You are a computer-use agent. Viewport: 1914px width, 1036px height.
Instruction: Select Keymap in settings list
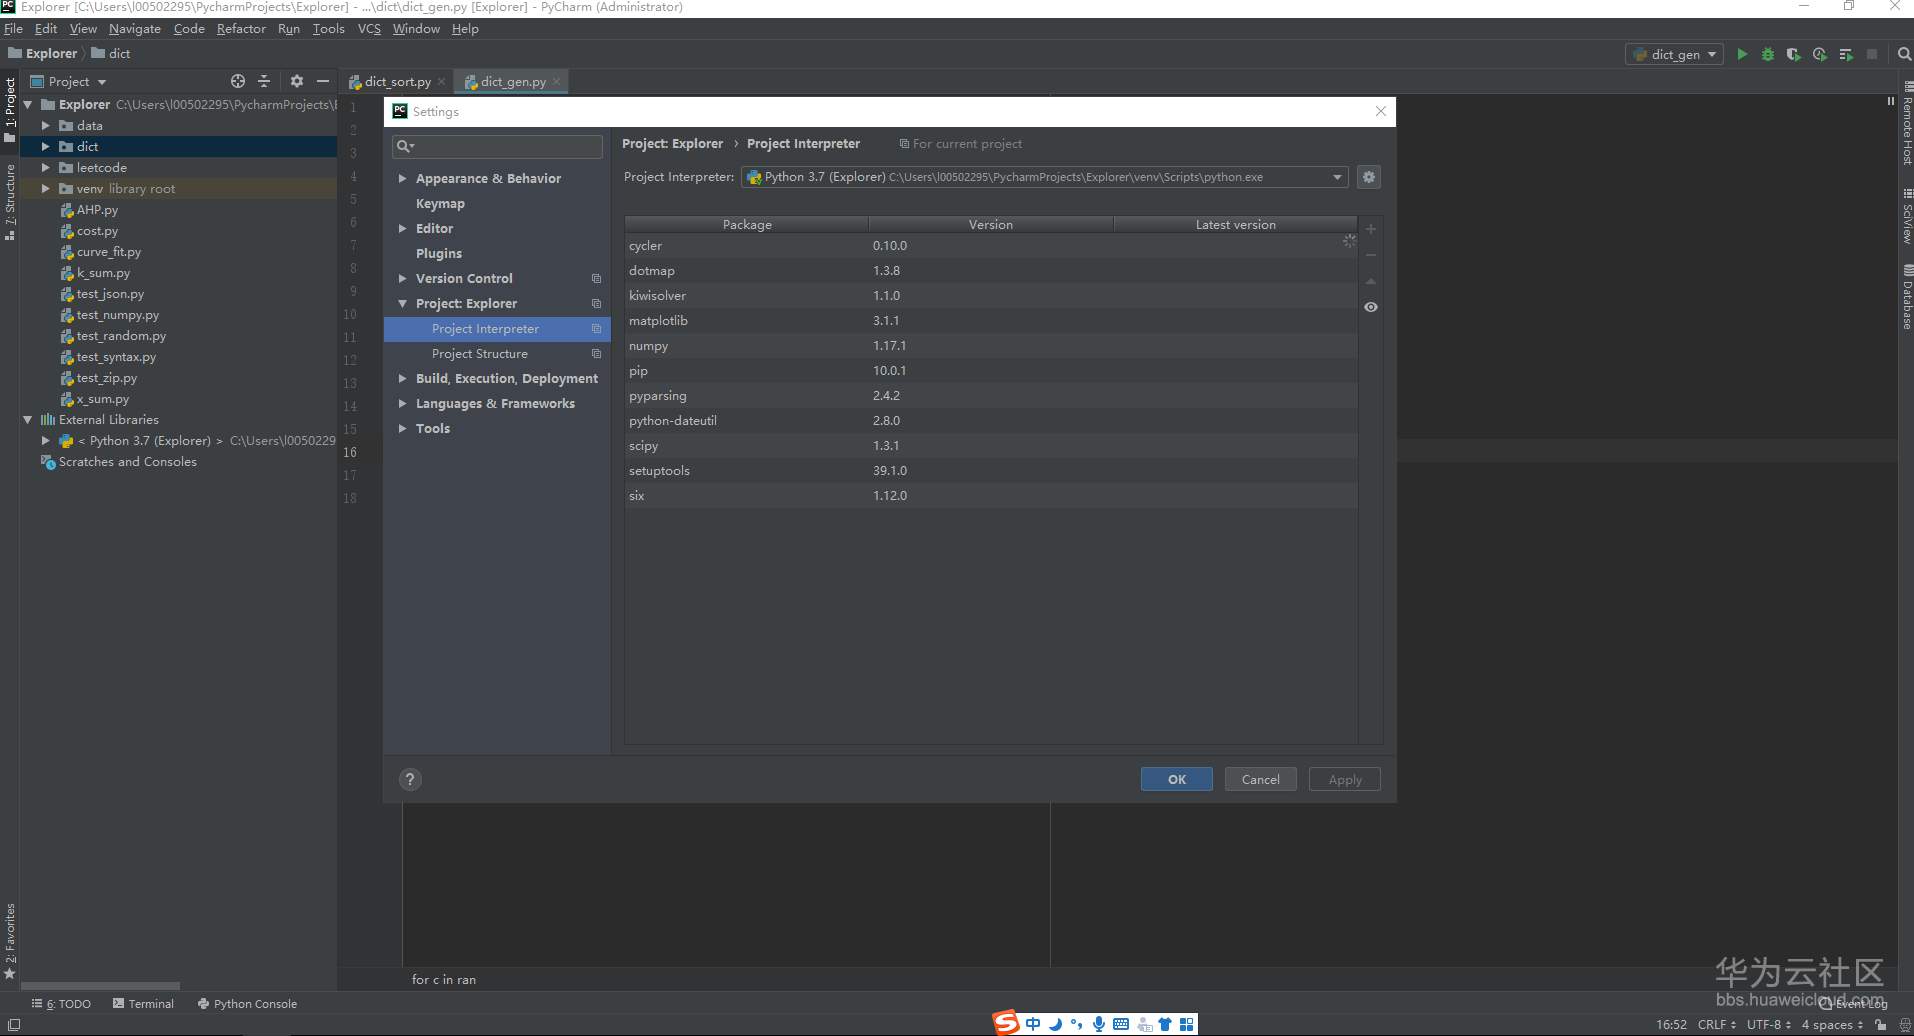tap(440, 203)
